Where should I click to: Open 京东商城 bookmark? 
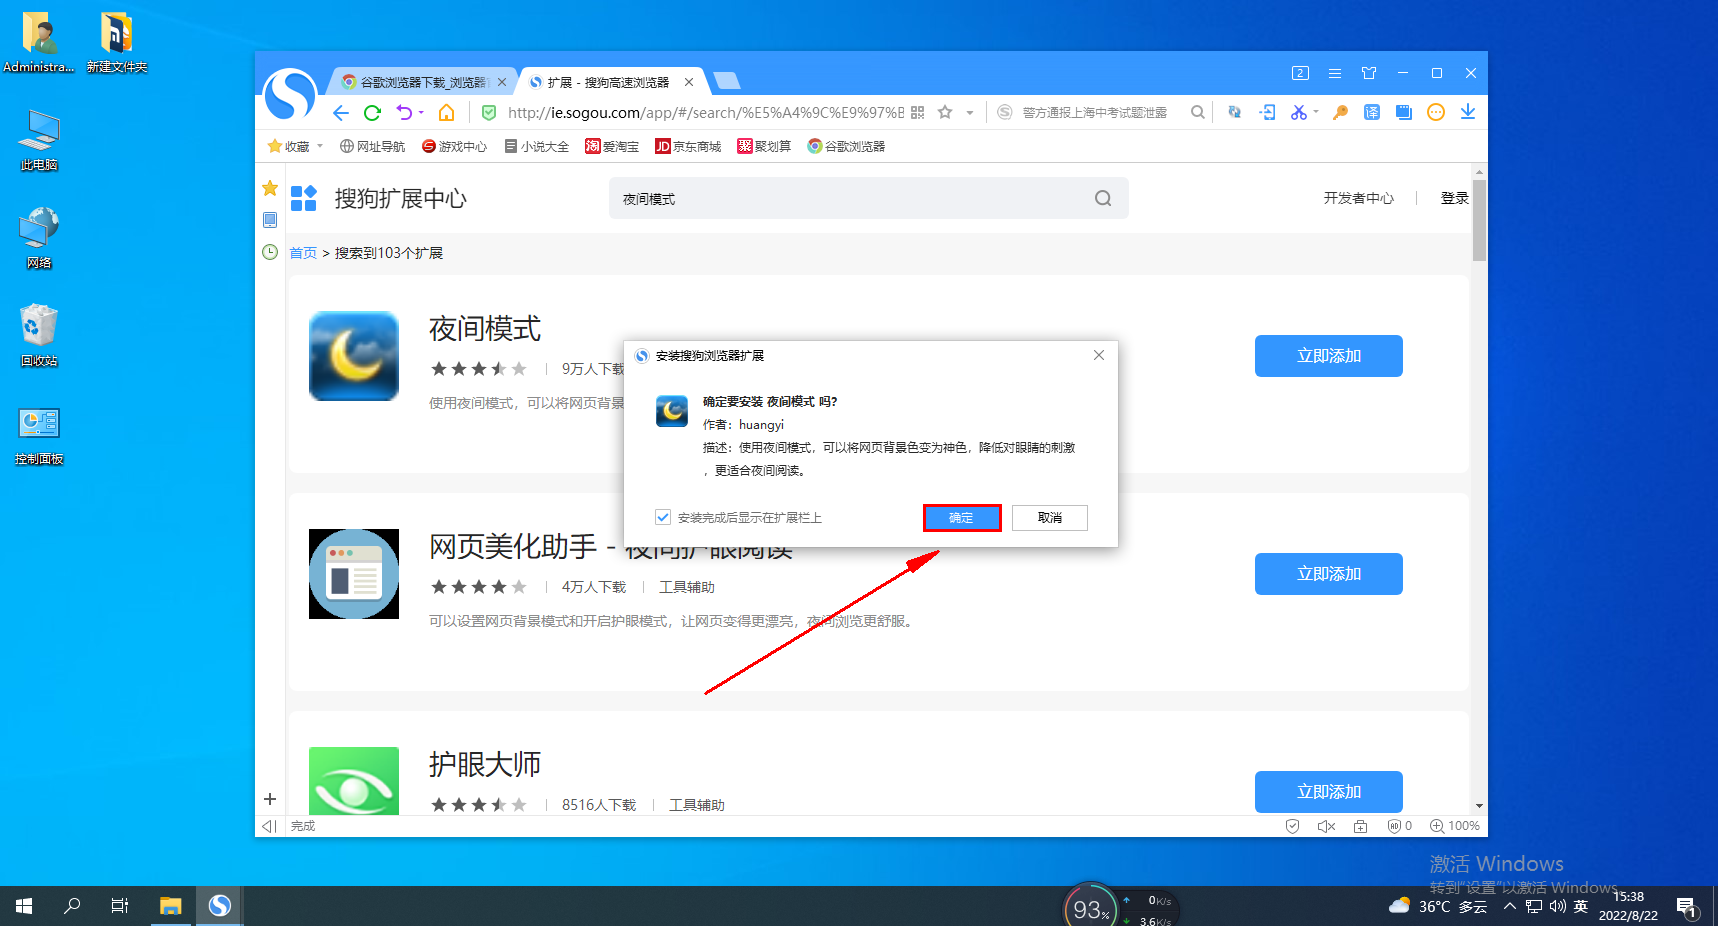pos(688,146)
